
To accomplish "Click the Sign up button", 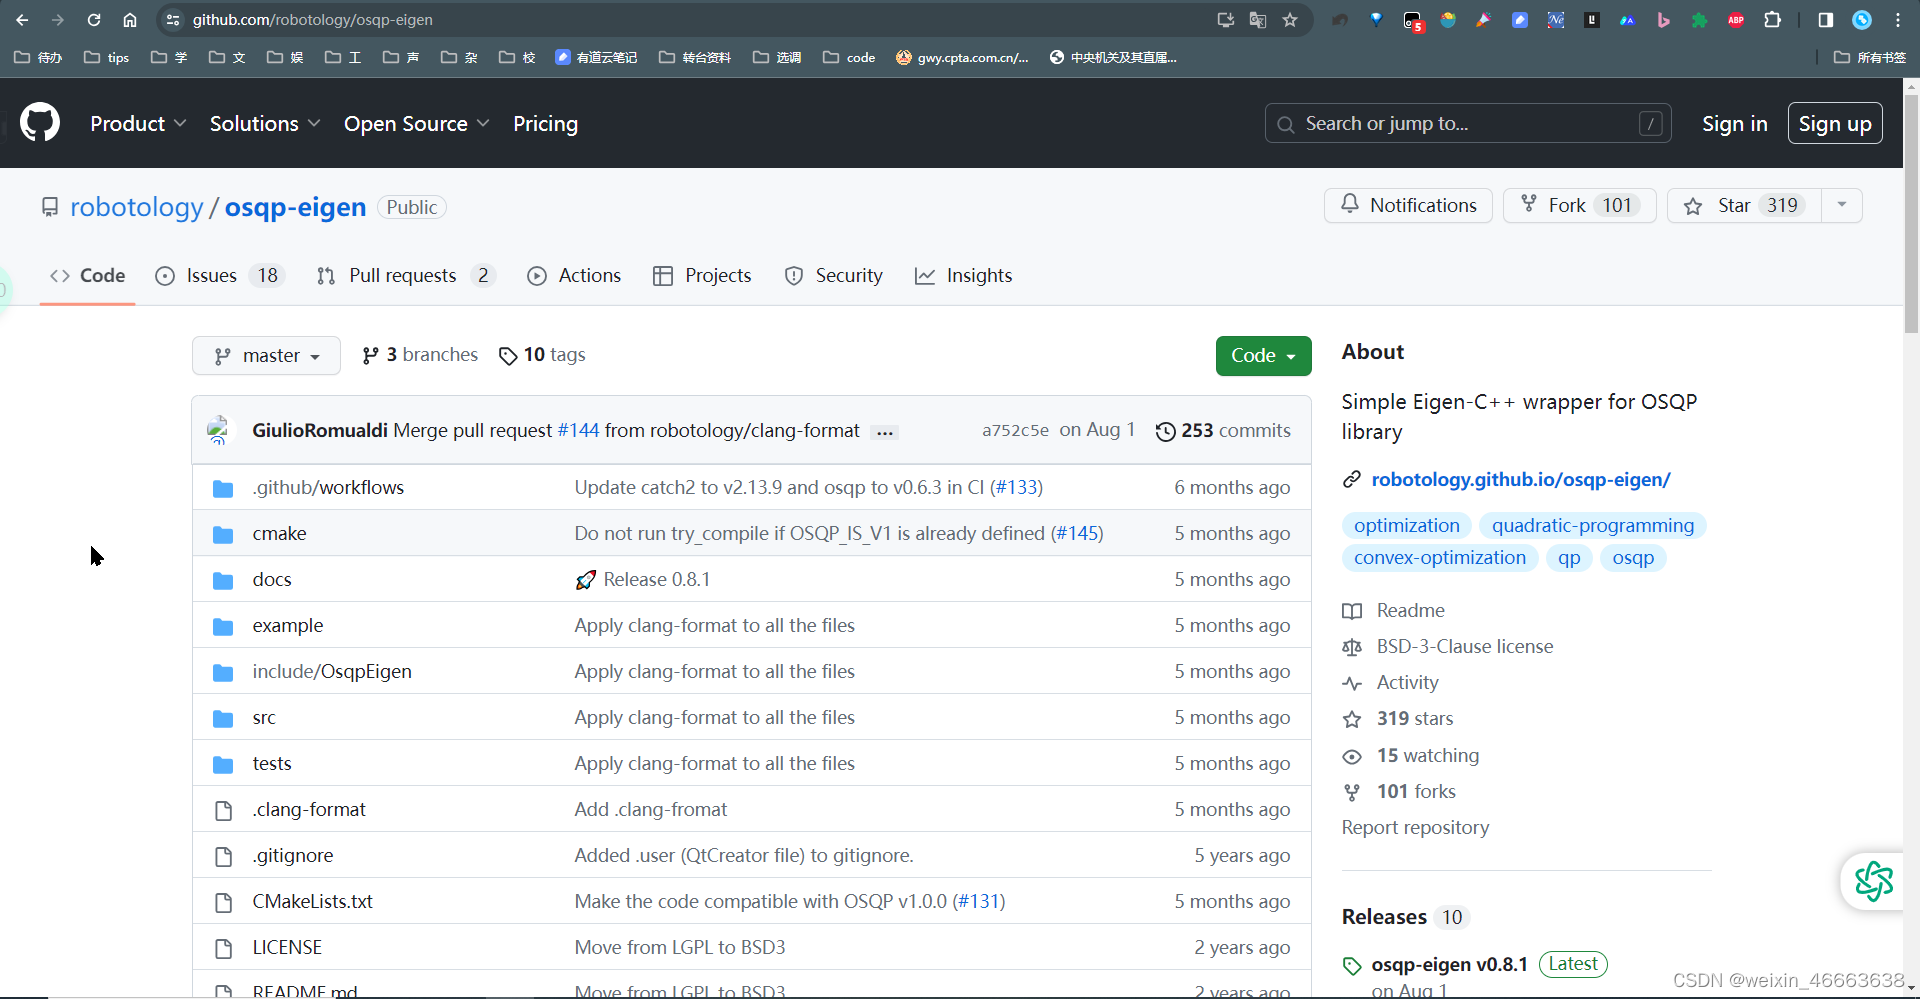I will point(1835,123).
